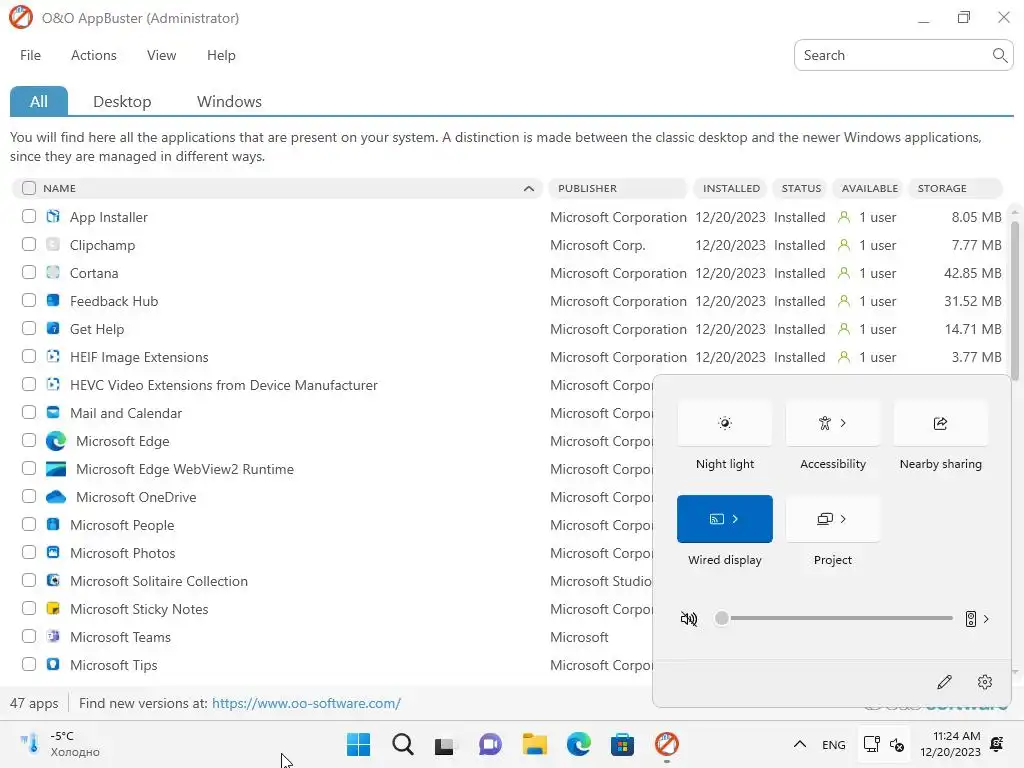Open sound output device chevron

click(985, 618)
